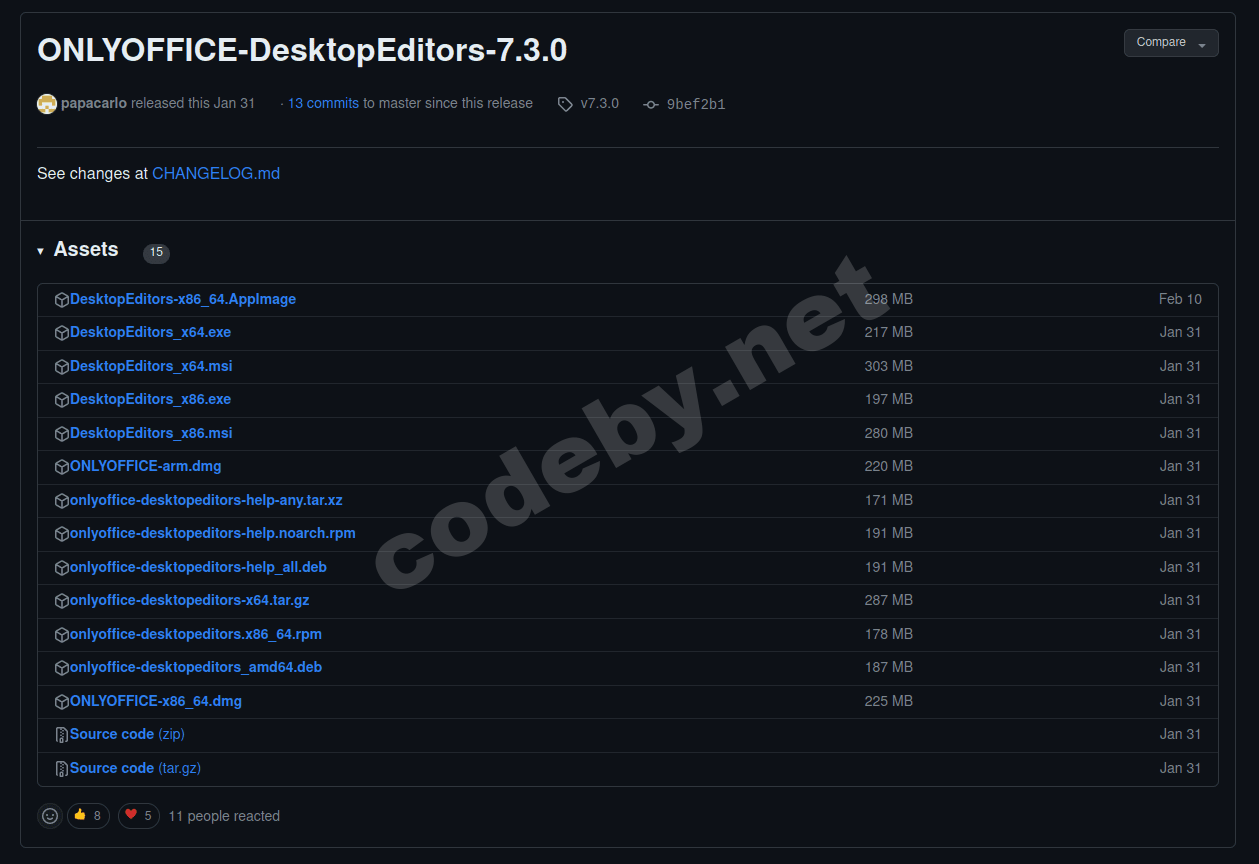Click zip file icon beside Source code (zip)
The height and width of the screenshot is (864, 1259).
click(x=62, y=735)
